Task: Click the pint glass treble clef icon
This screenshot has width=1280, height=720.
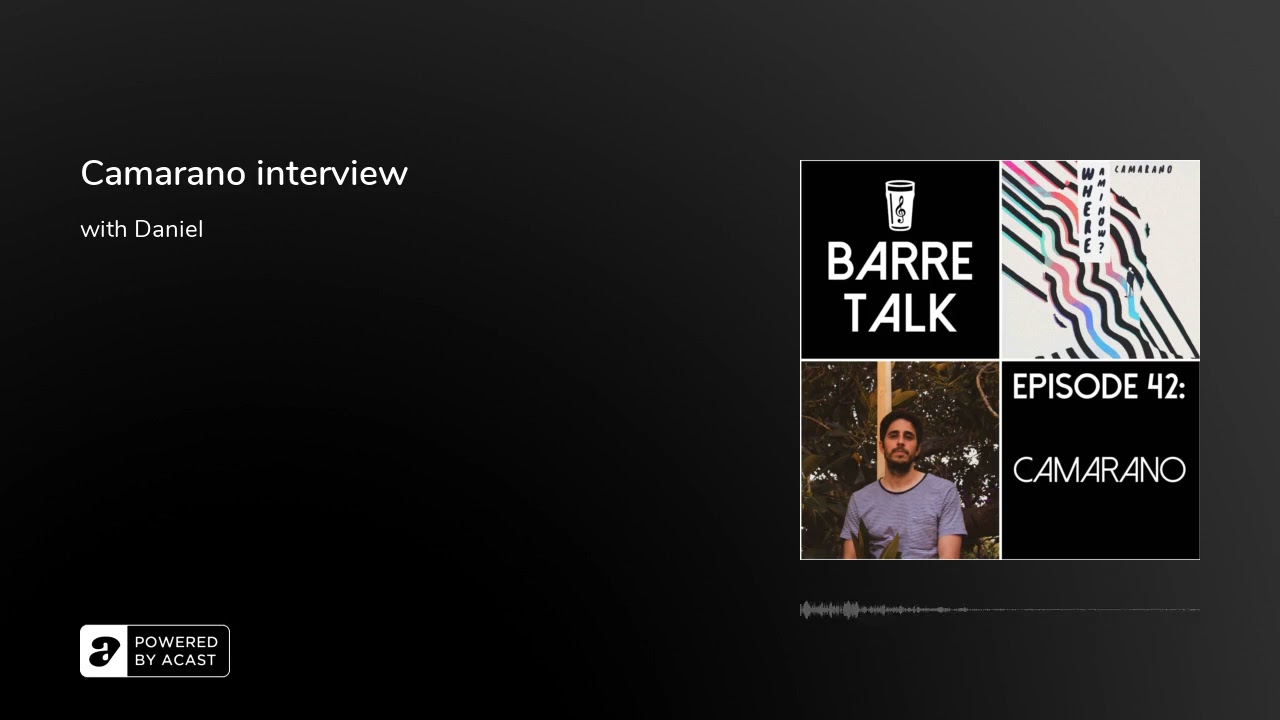Action: 900,205
